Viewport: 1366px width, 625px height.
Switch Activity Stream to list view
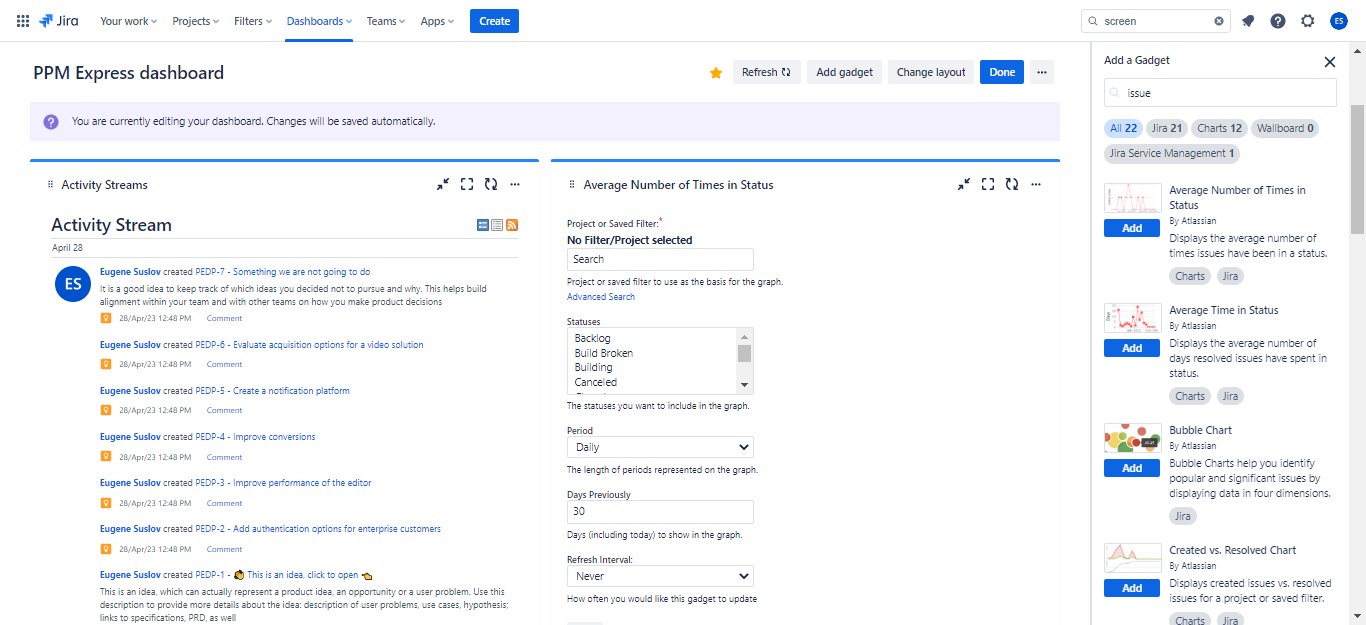point(497,226)
